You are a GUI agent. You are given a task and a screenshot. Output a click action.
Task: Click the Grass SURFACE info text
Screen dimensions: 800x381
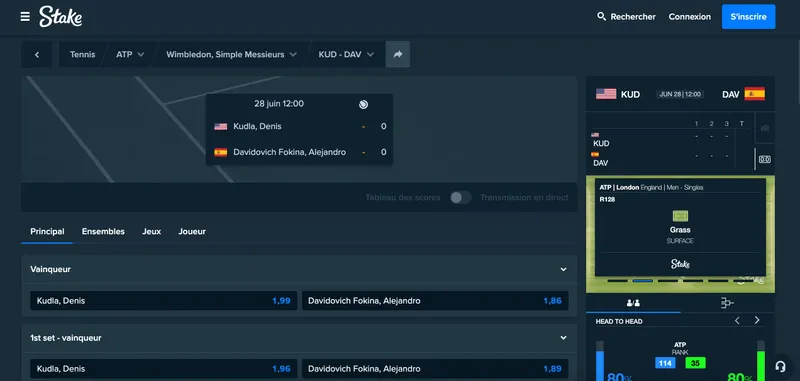pyautogui.click(x=680, y=235)
